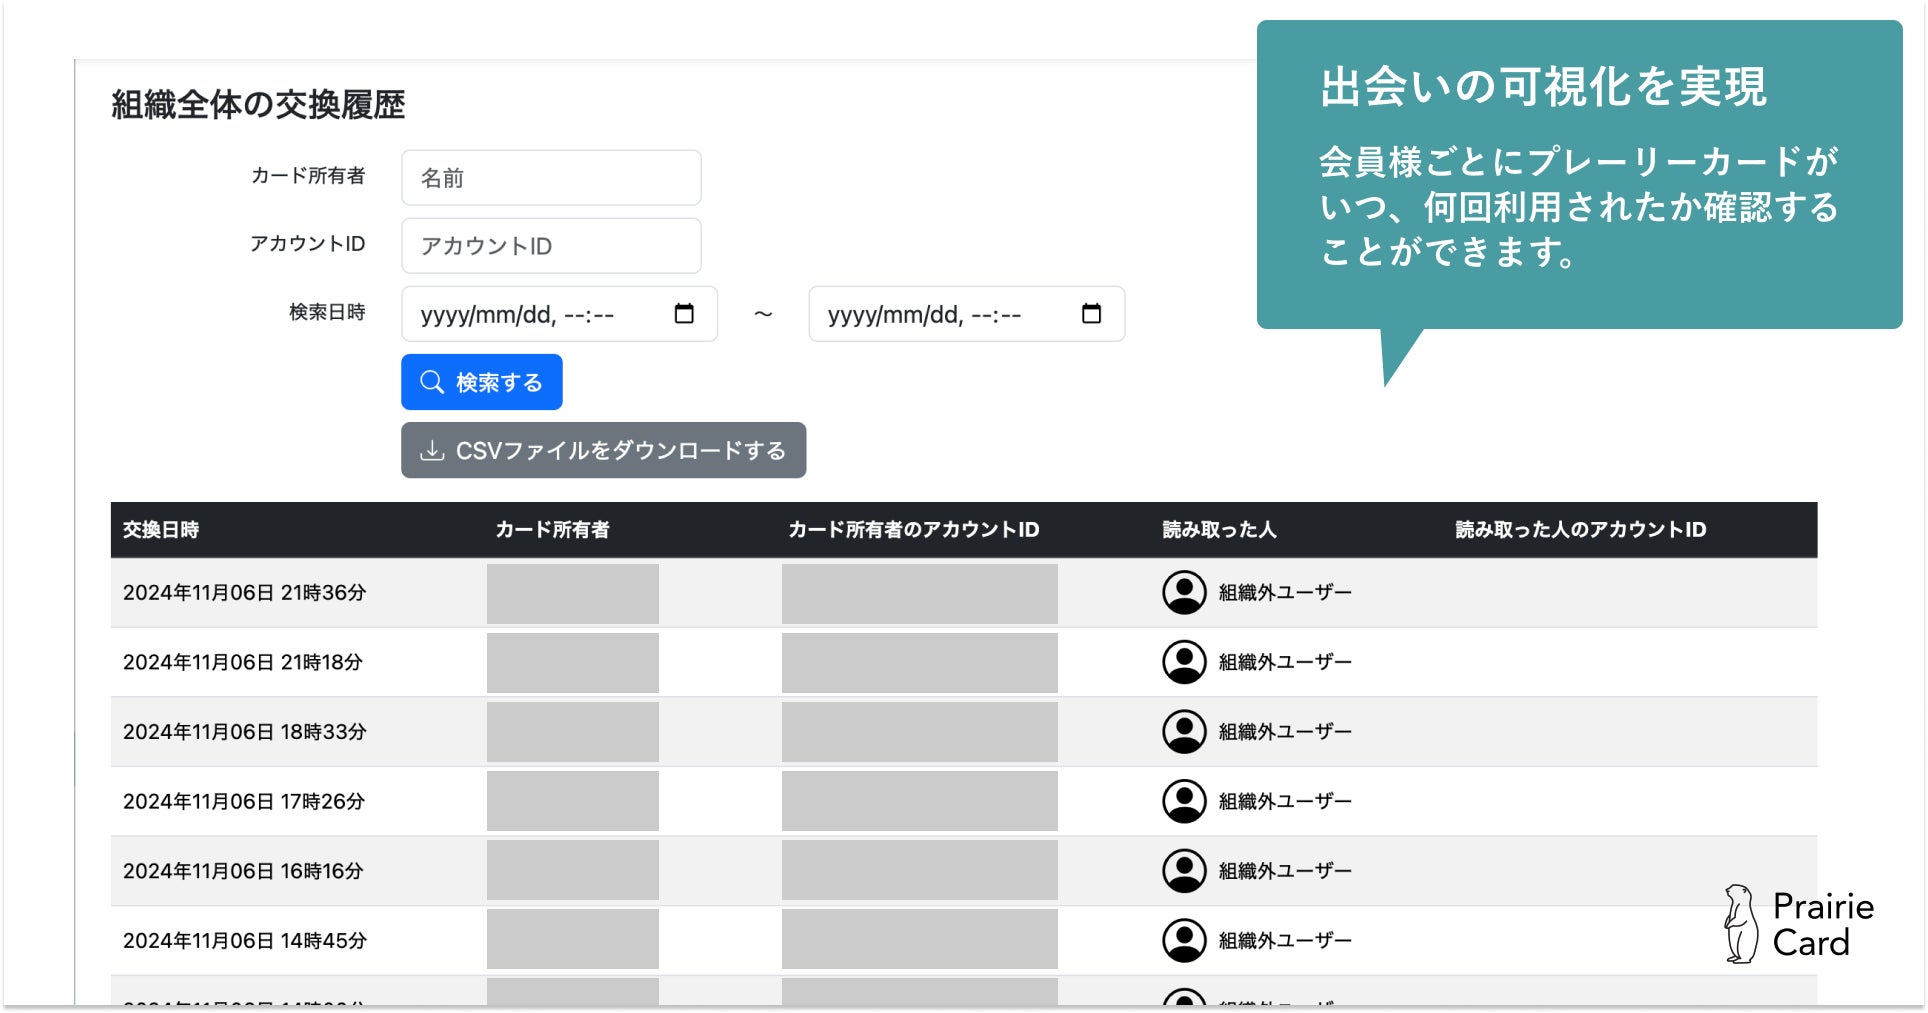Click the Prairie Card logo
Image resolution: width=1928 pixels, height=1013 pixels.
1798,924
